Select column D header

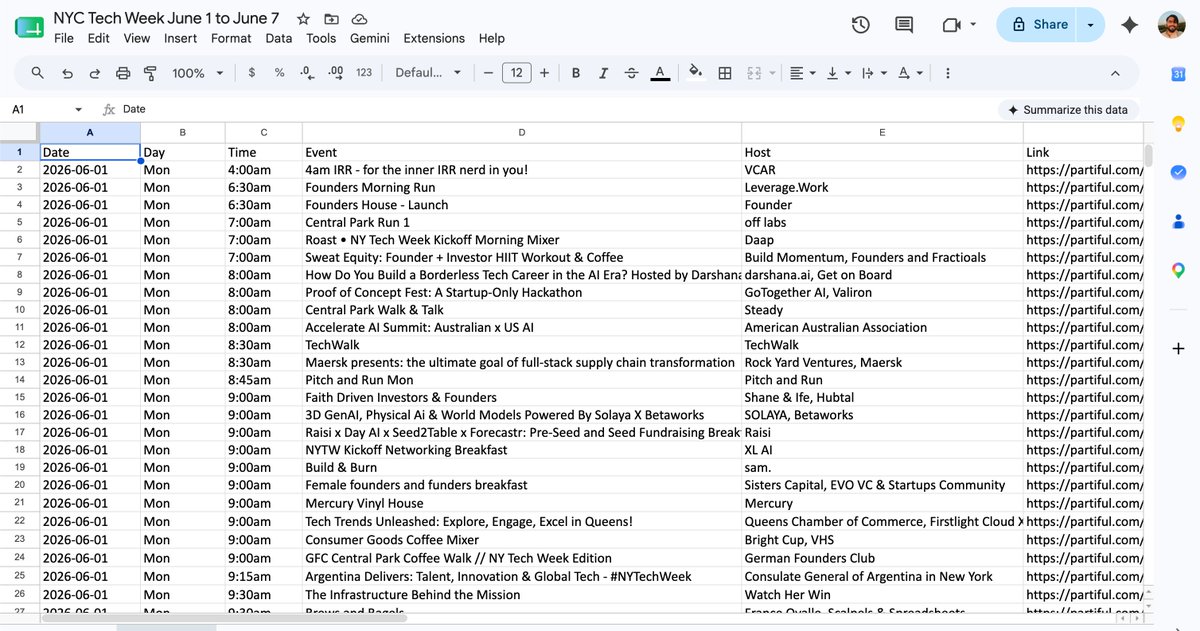522,132
